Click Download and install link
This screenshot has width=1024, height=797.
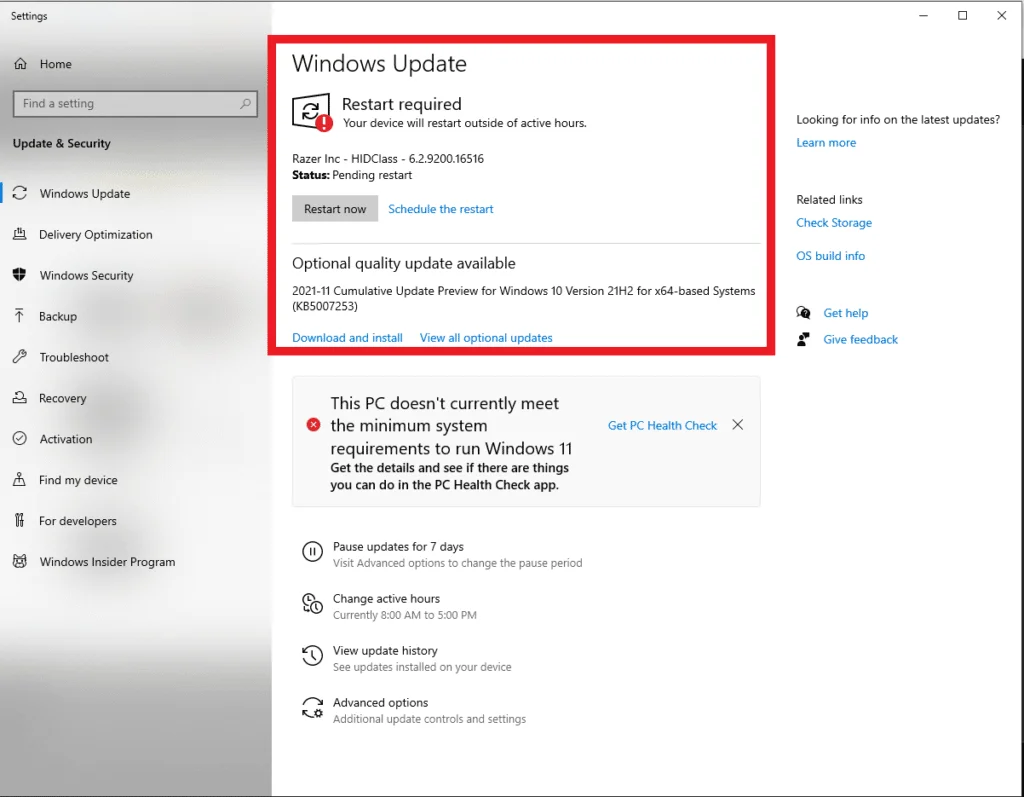coord(347,338)
